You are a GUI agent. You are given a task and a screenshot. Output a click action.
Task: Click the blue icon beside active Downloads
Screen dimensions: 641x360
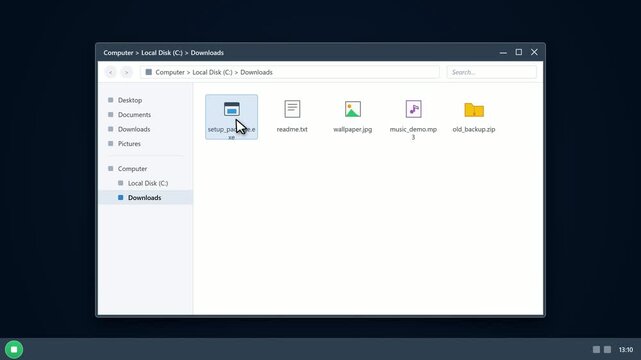[x=120, y=197]
